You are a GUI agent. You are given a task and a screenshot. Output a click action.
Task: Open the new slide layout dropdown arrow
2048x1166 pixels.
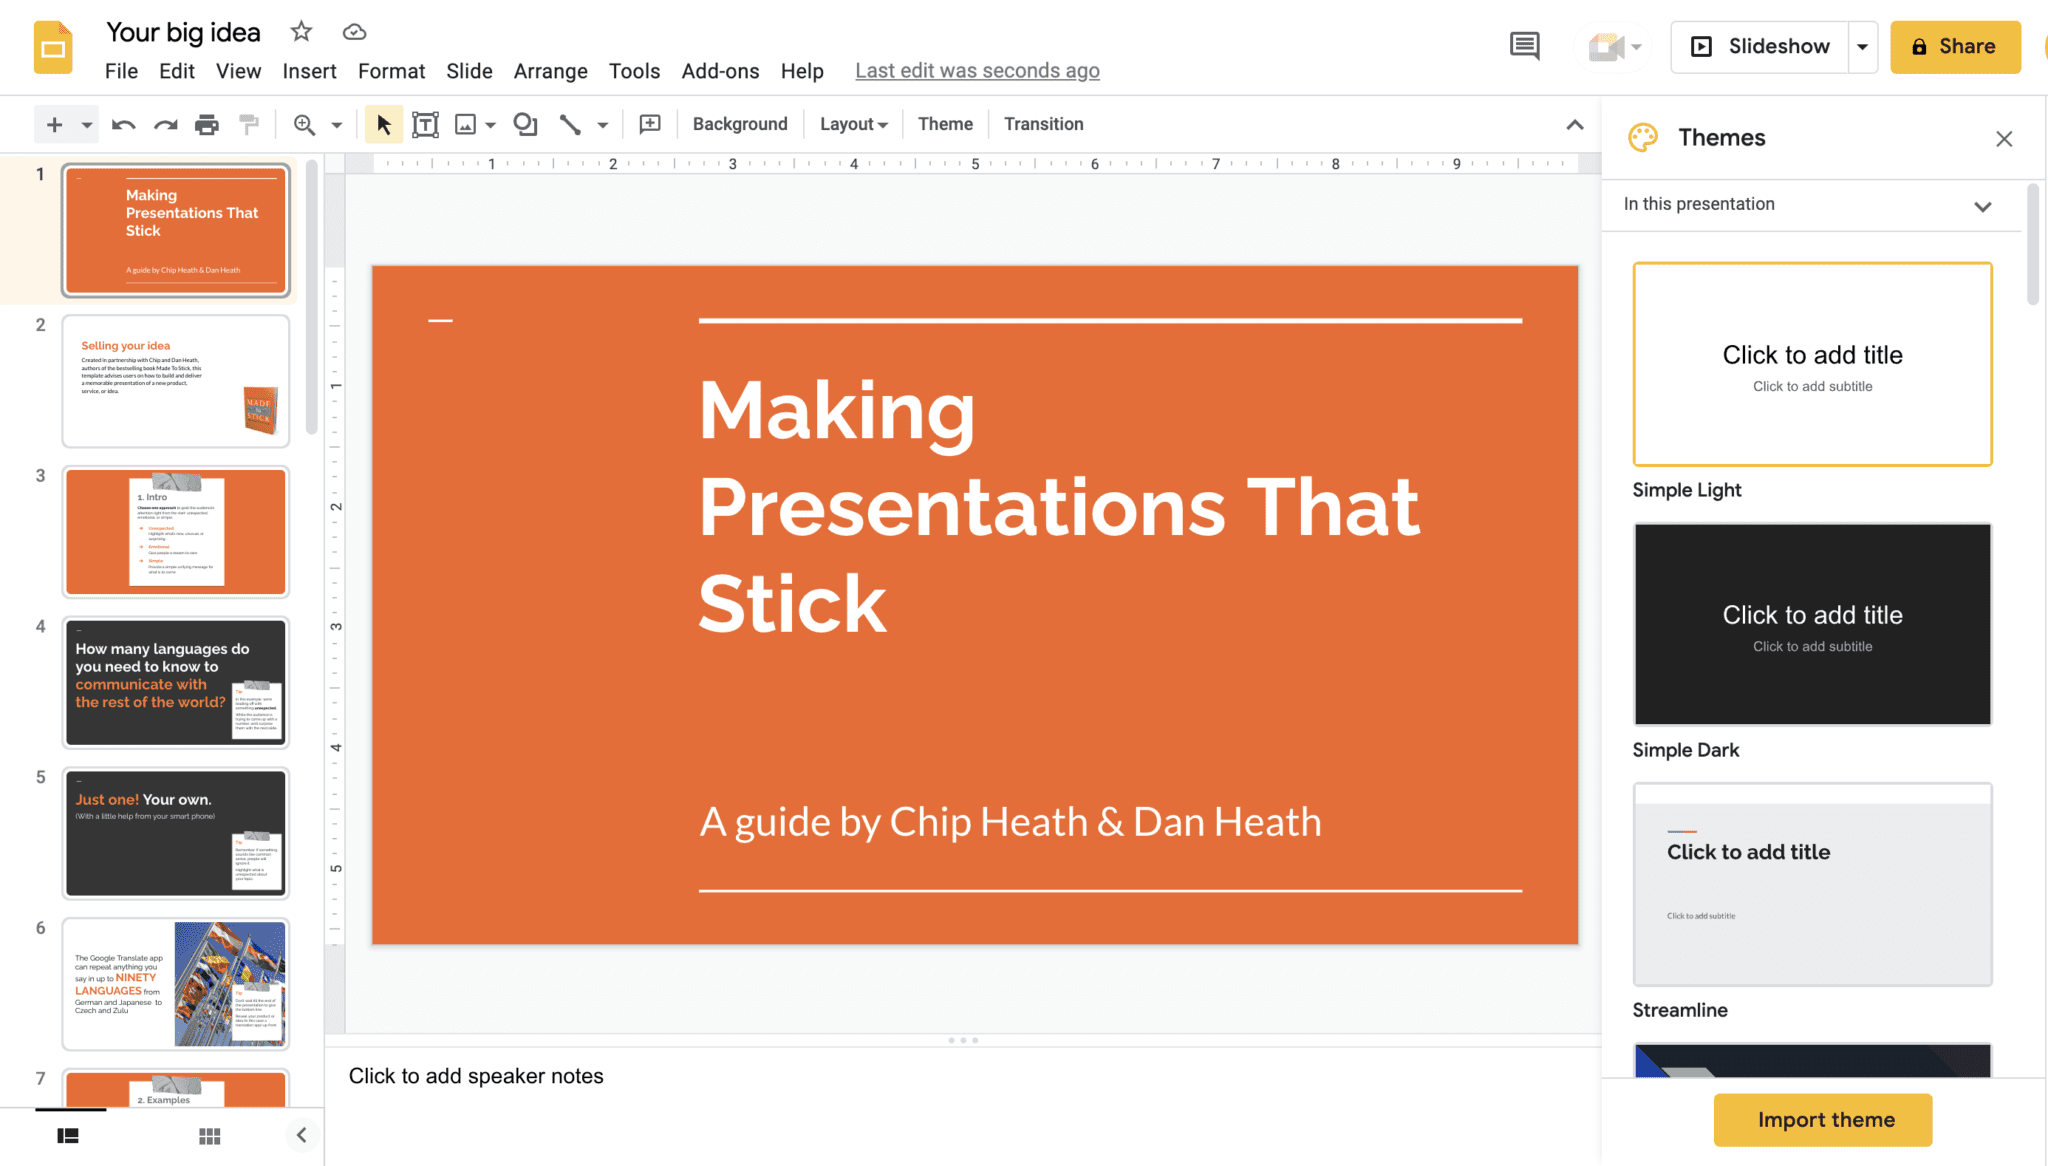[x=87, y=125]
